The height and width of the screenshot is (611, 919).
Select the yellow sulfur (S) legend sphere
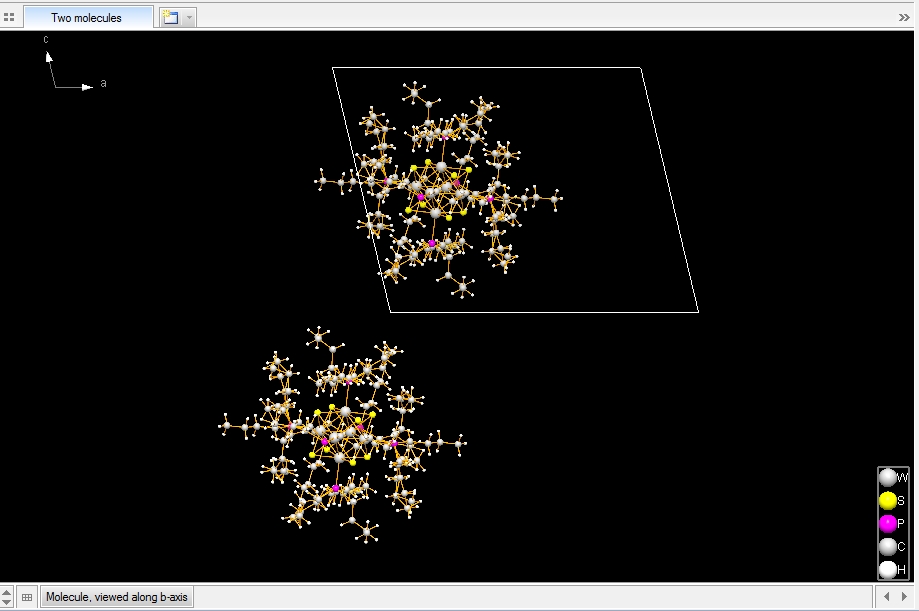pyautogui.click(x=887, y=501)
